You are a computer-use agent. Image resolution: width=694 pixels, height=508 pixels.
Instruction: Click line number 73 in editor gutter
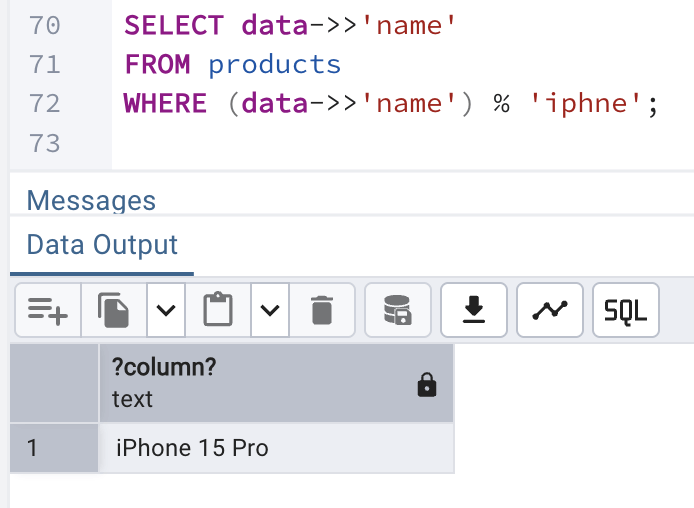pyautogui.click(x=45, y=143)
